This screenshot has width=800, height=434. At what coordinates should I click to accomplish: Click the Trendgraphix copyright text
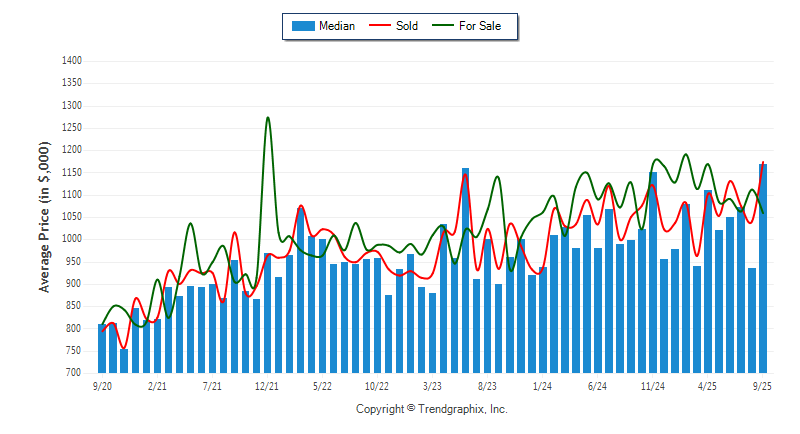pos(431,409)
